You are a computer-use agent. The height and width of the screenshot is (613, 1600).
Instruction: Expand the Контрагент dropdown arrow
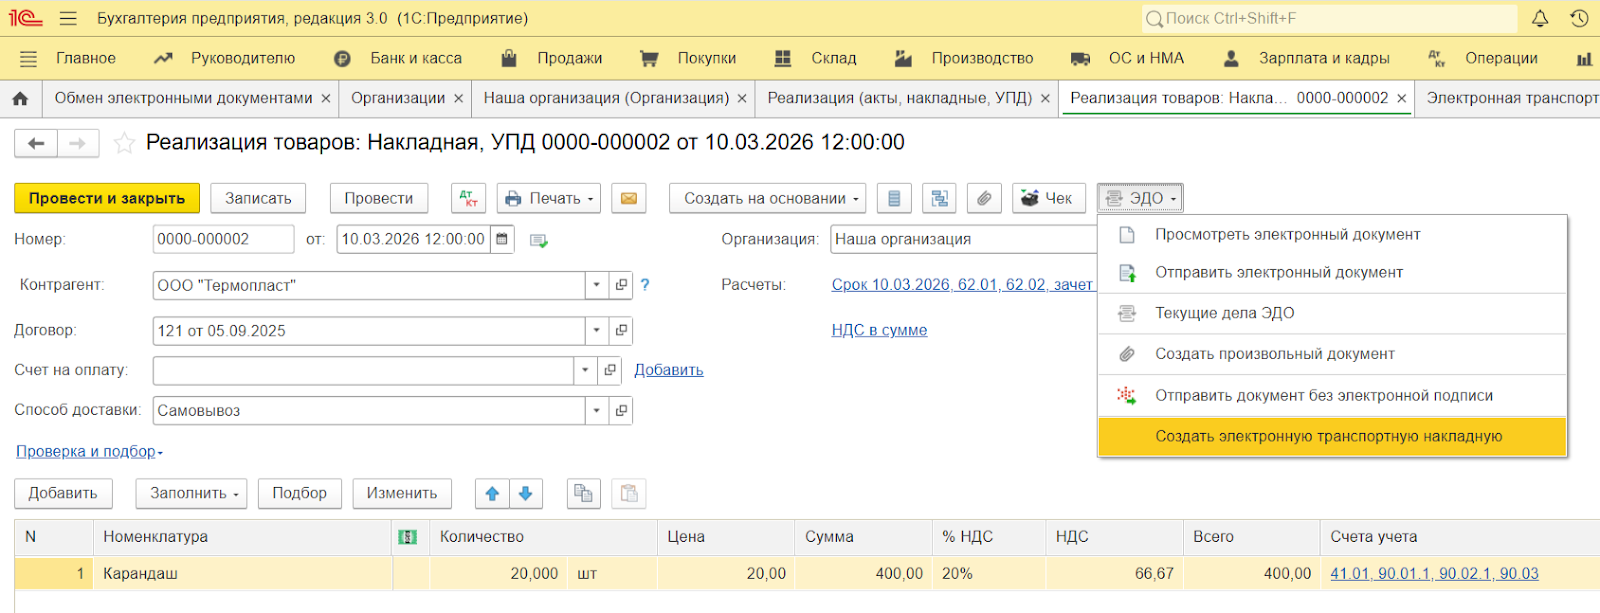[596, 285]
